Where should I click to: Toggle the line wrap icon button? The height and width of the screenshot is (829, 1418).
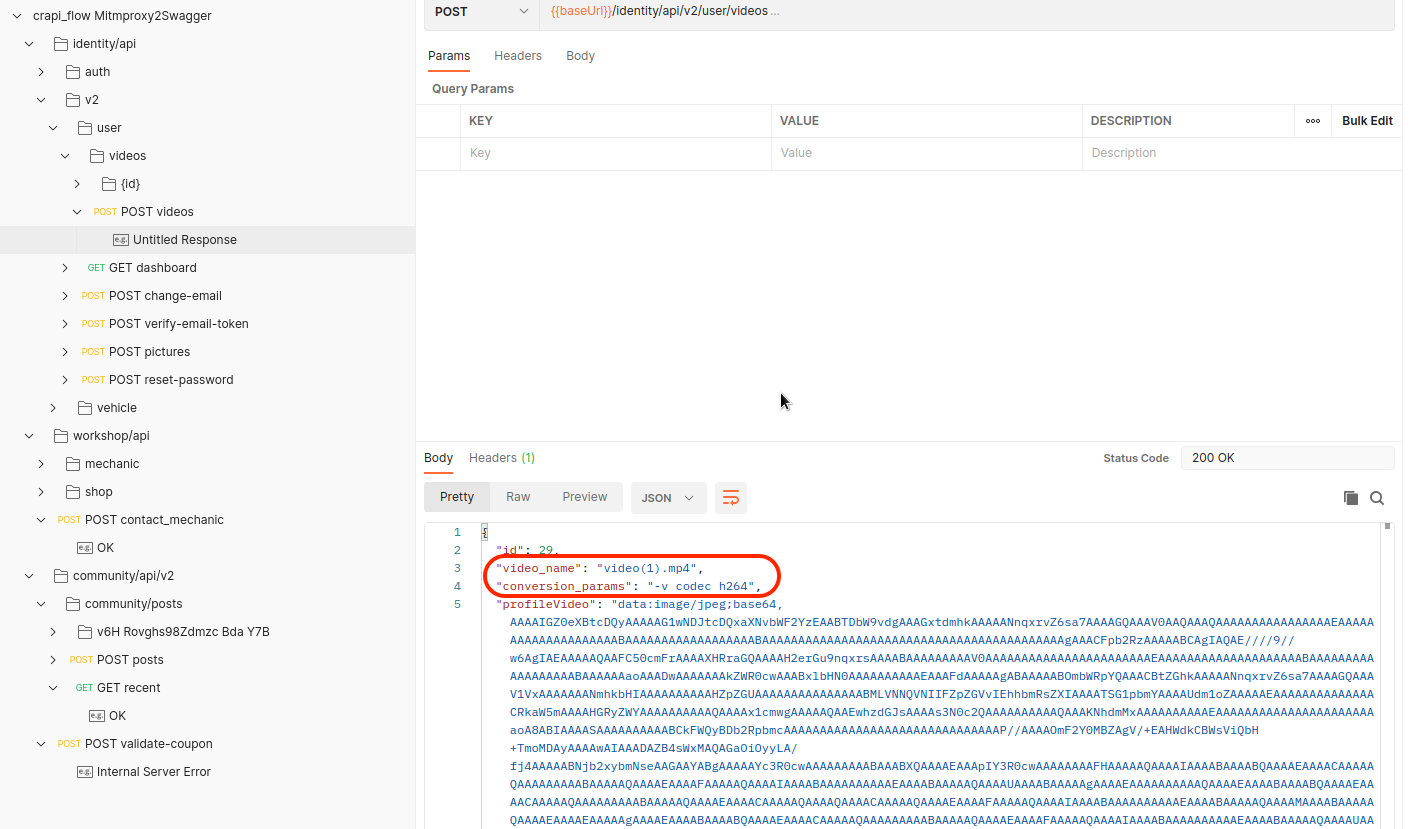coord(731,498)
